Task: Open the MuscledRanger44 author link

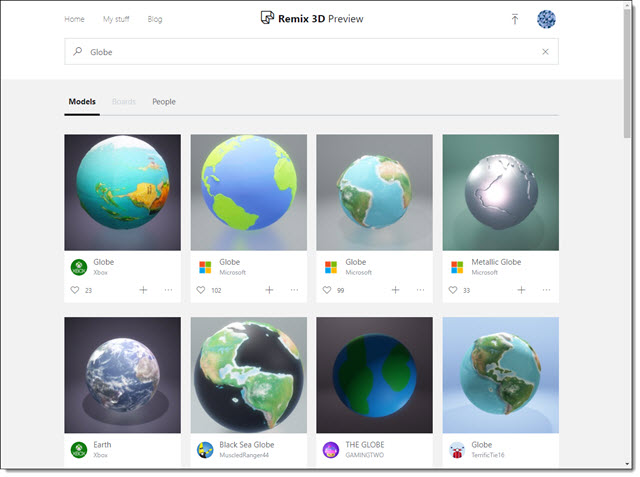Action: coord(244,455)
